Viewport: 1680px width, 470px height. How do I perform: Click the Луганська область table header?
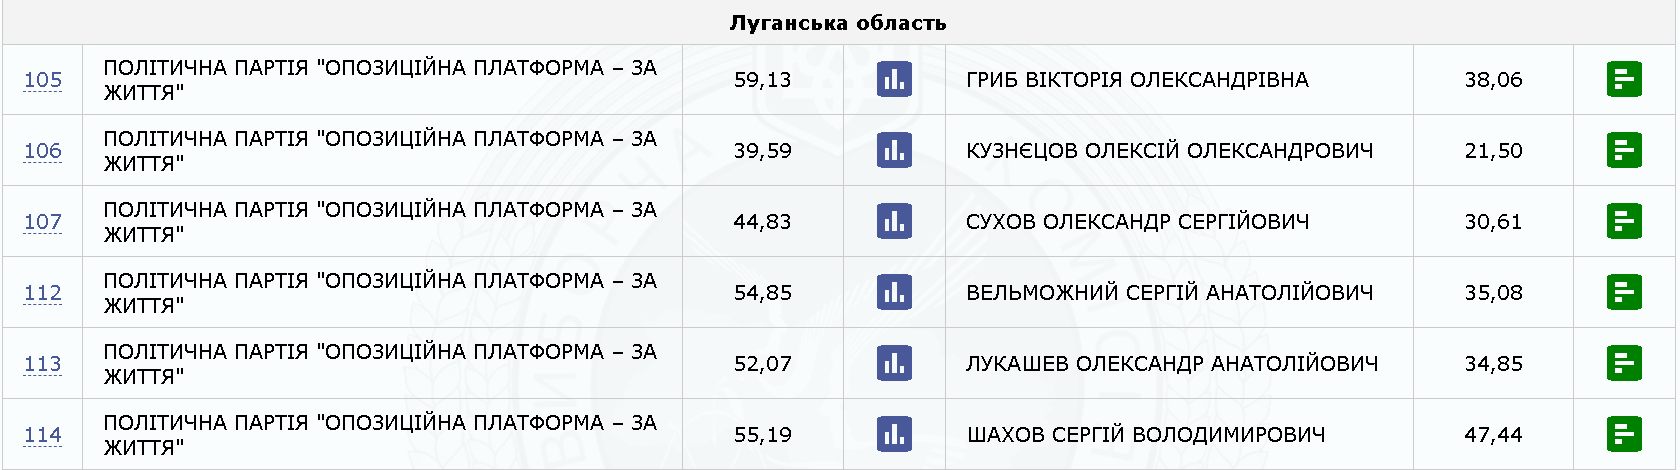tap(838, 23)
